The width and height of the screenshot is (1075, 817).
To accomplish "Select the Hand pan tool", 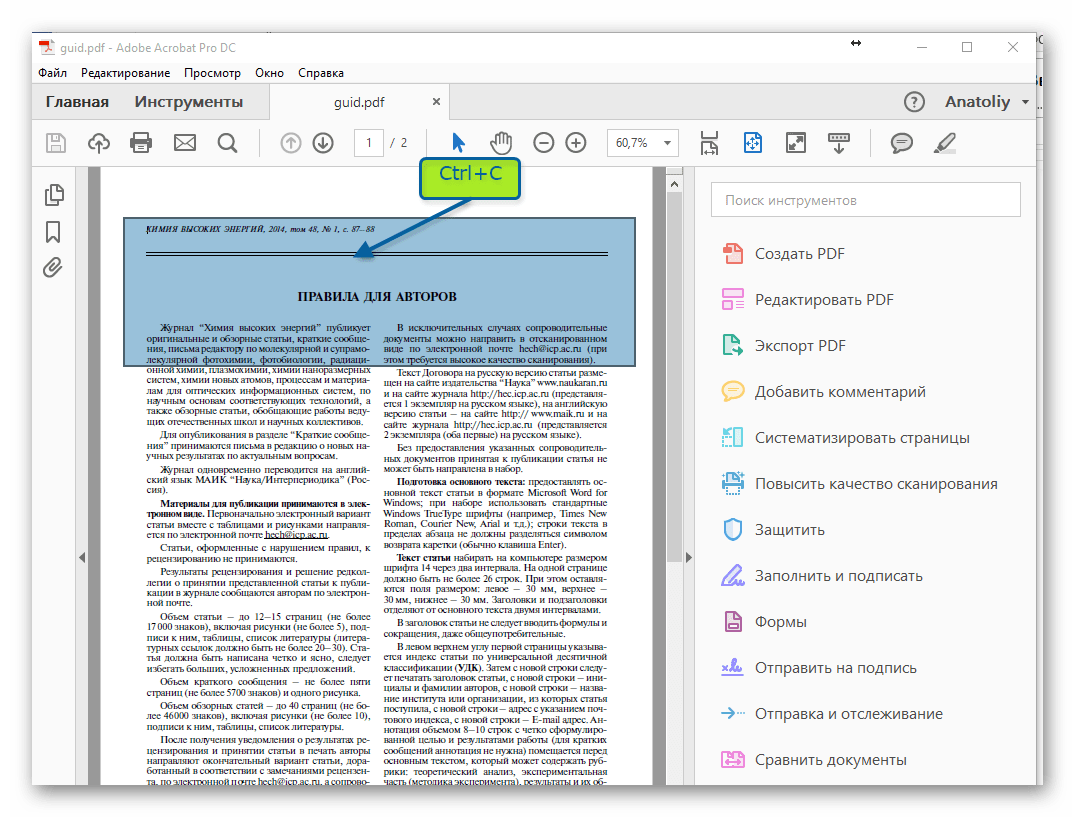I will click(x=500, y=143).
